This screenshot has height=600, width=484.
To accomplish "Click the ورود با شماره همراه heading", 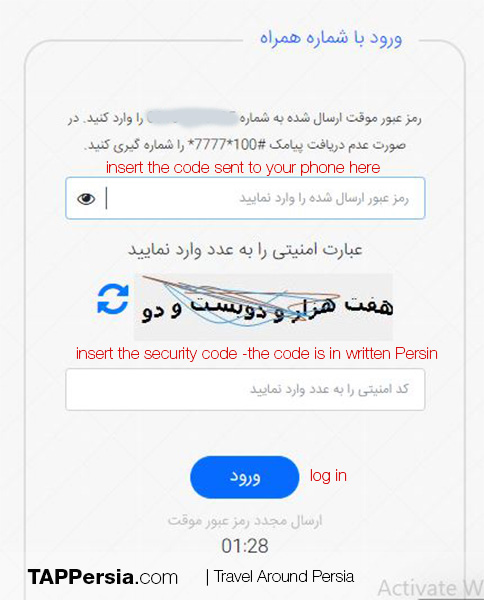I will pos(331,38).
